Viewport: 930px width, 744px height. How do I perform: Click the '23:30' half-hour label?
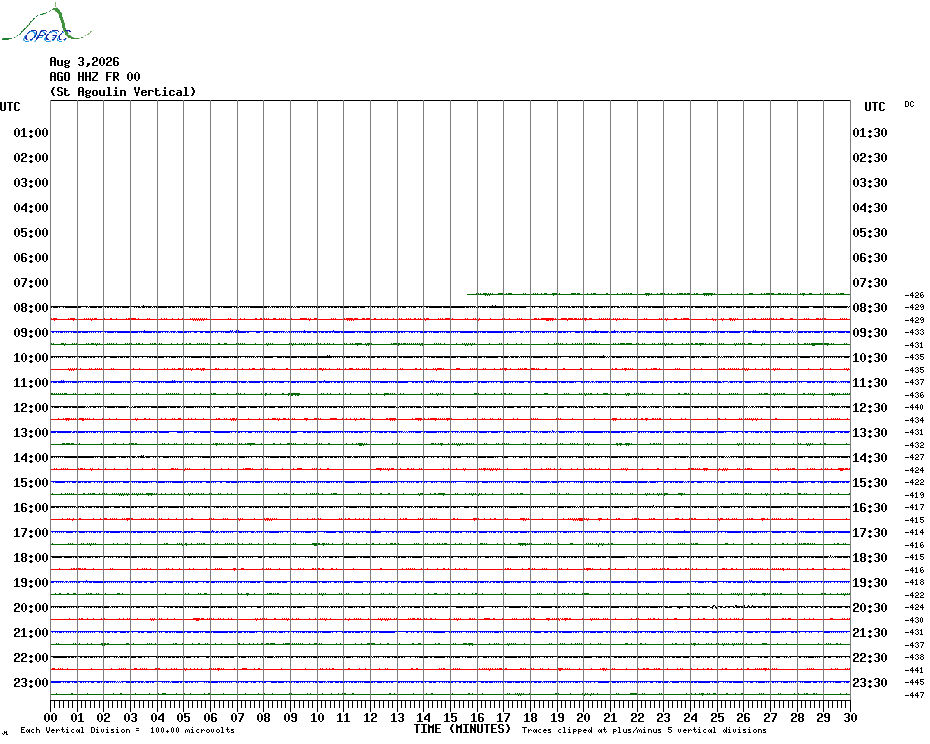click(870, 683)
